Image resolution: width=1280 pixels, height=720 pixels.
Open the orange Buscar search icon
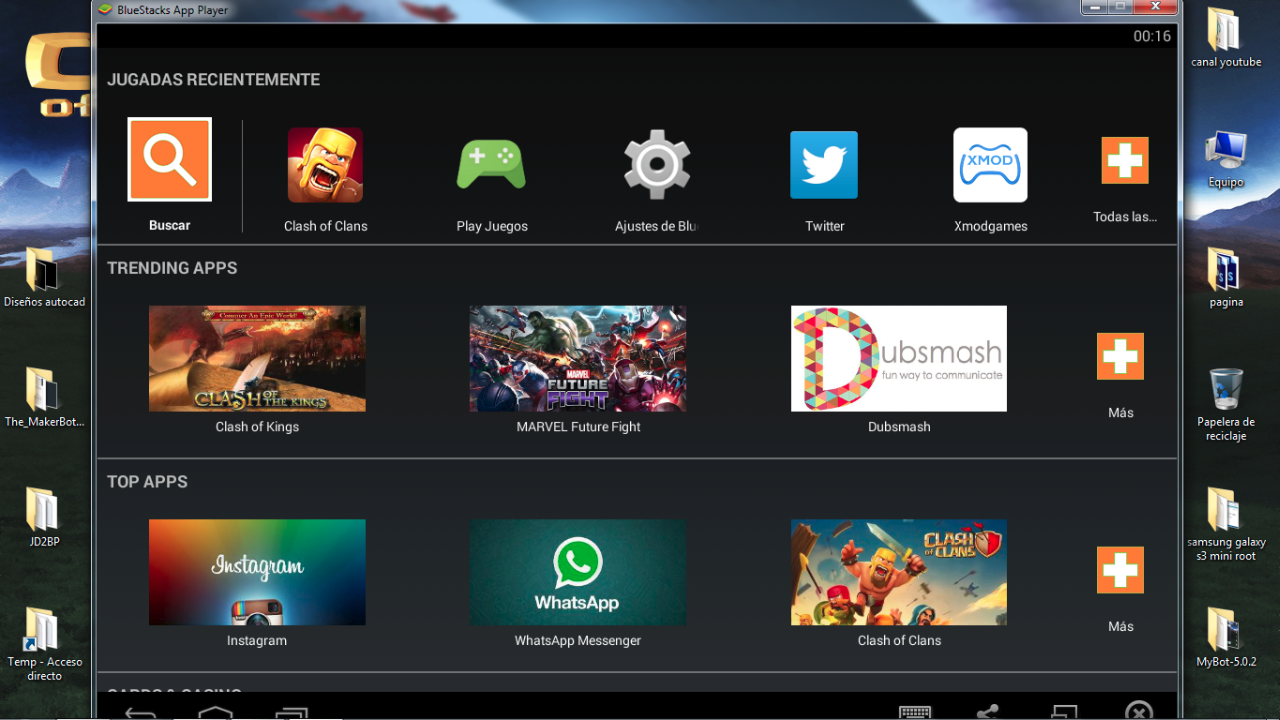point(169,160)
